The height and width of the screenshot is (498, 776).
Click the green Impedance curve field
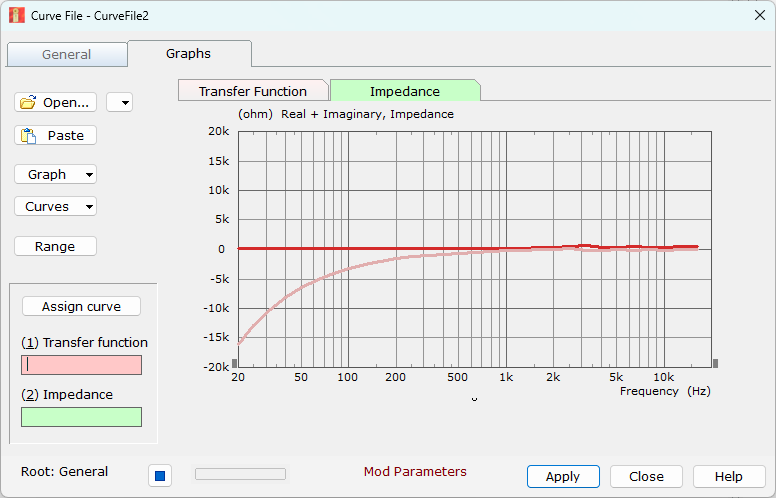click(81, 417)
